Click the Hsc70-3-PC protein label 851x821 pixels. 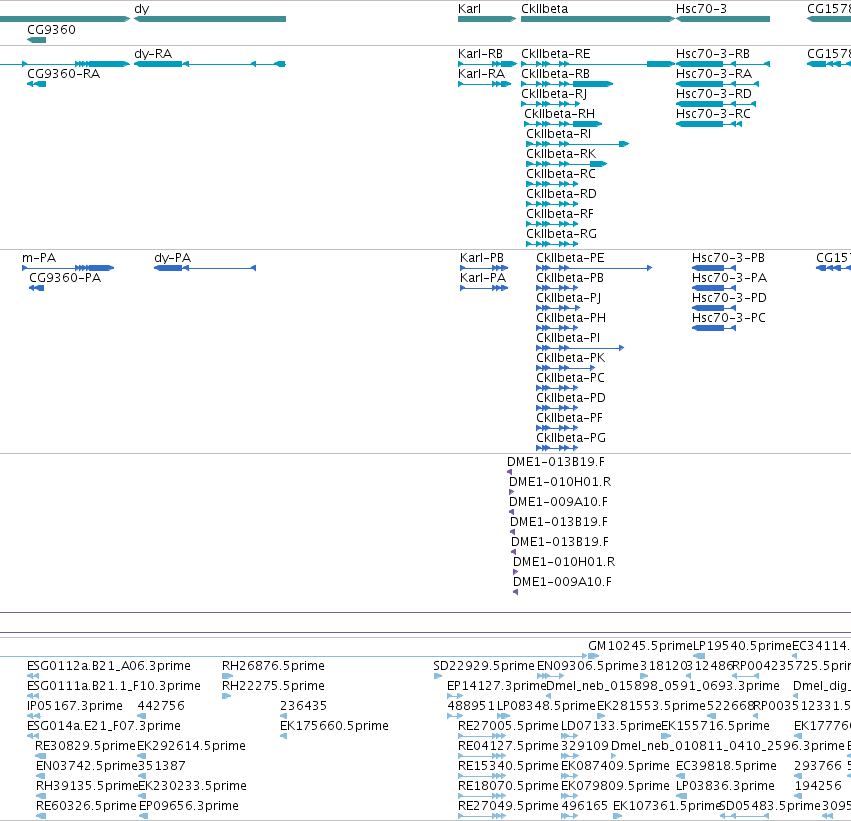[x=729, y=318]
